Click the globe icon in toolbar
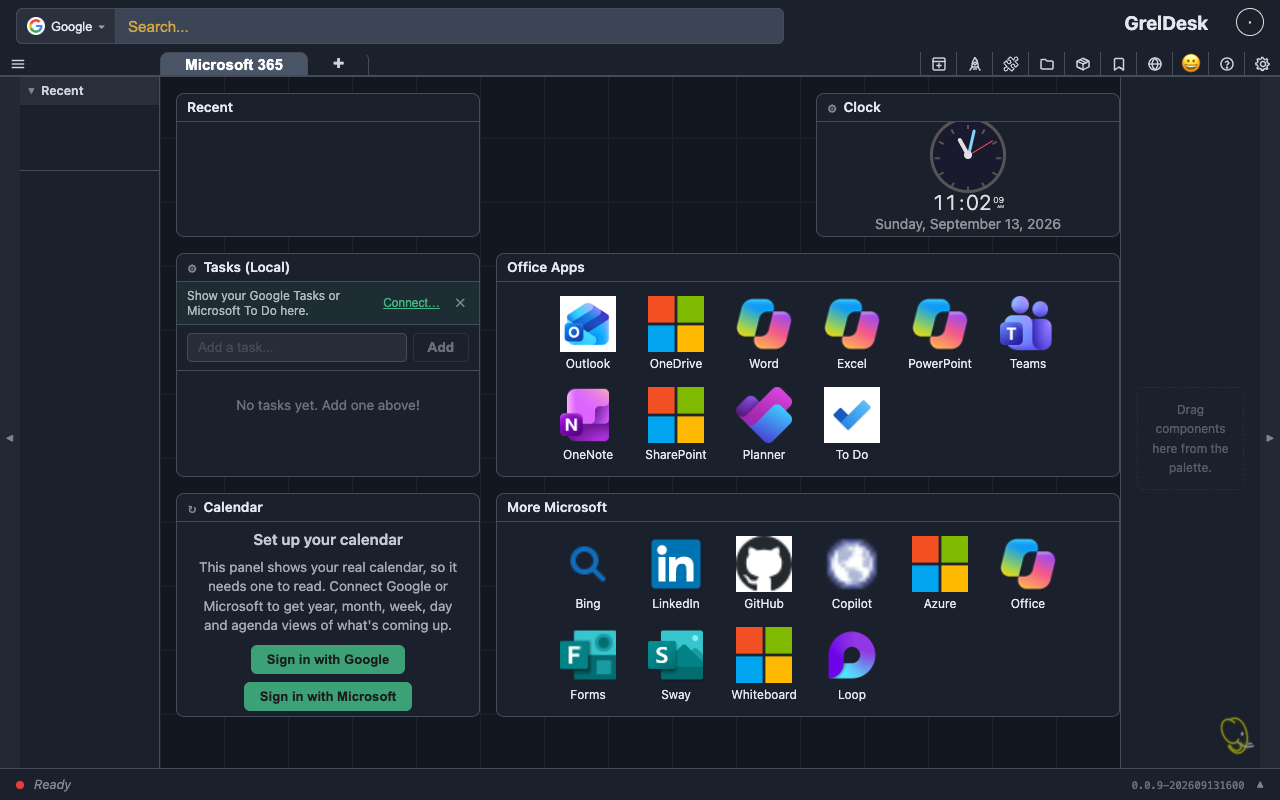Screen dimensions: 1280x800 1155,64
